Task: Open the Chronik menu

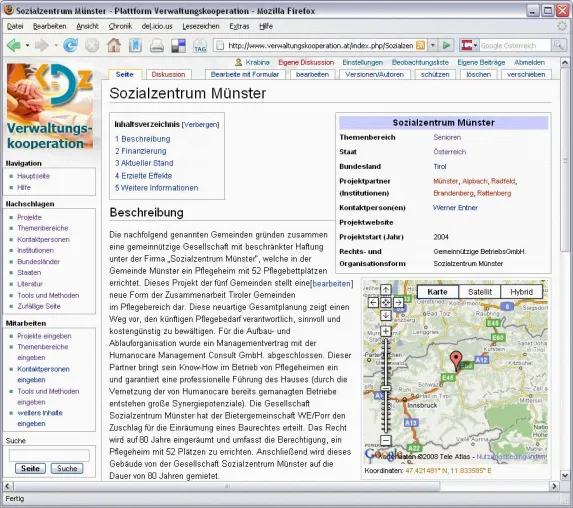Action: pyautogui.click(x=120, y=26)
